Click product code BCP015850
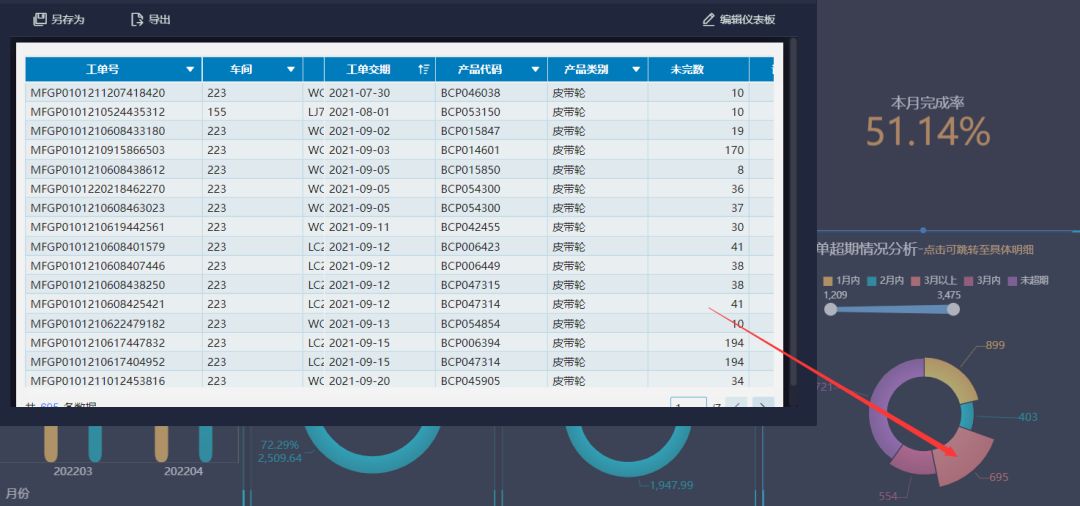This screenshot has height=506, width=1080. click(470, 169)
